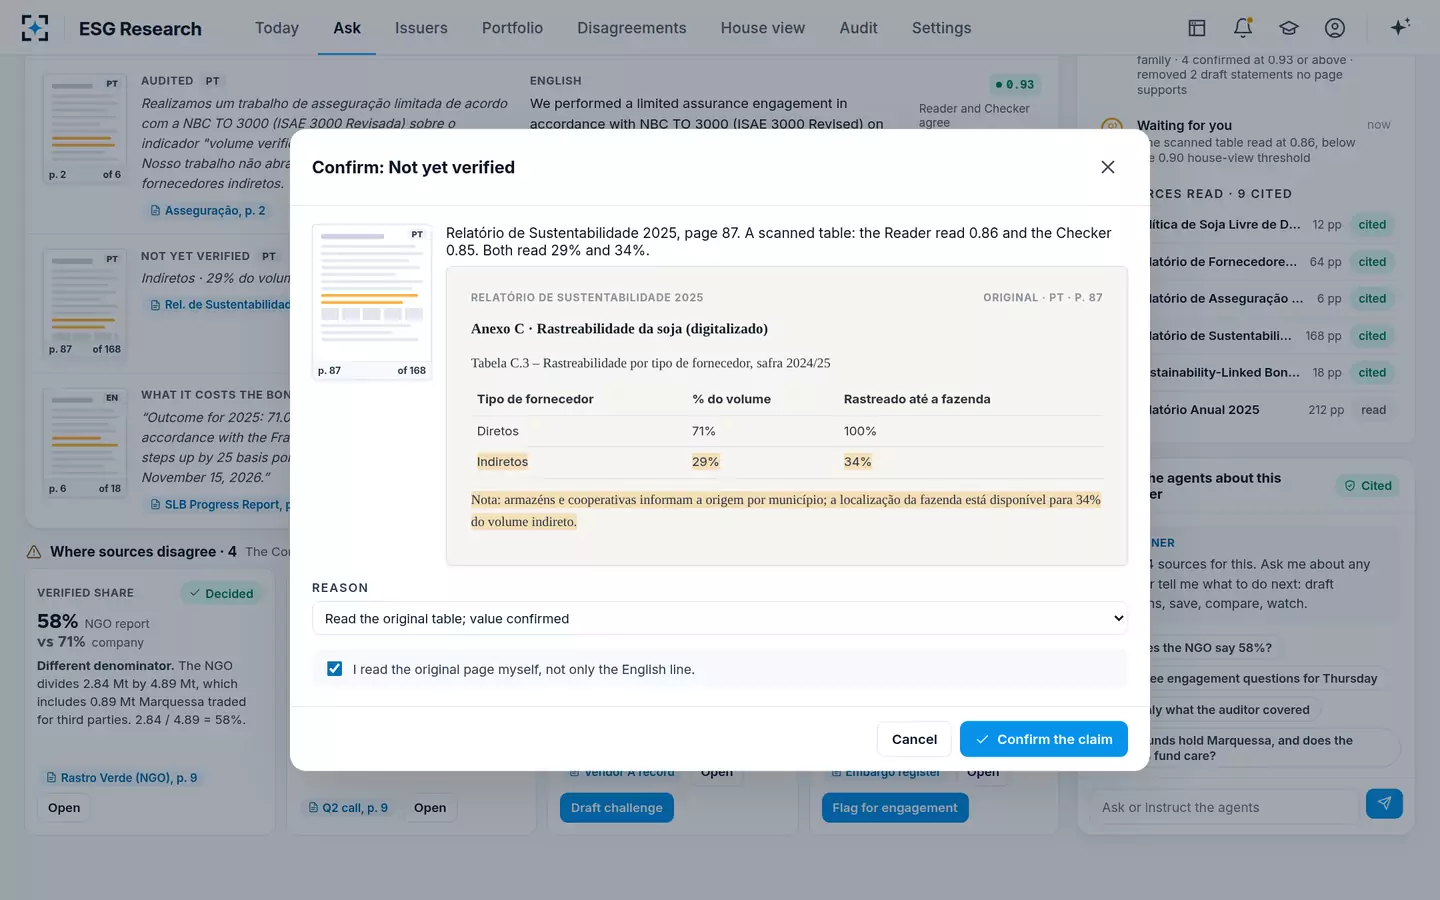Click the 0.93 confidence score badge
The width and height of the screenshot is (1440, 900).
1015,85
